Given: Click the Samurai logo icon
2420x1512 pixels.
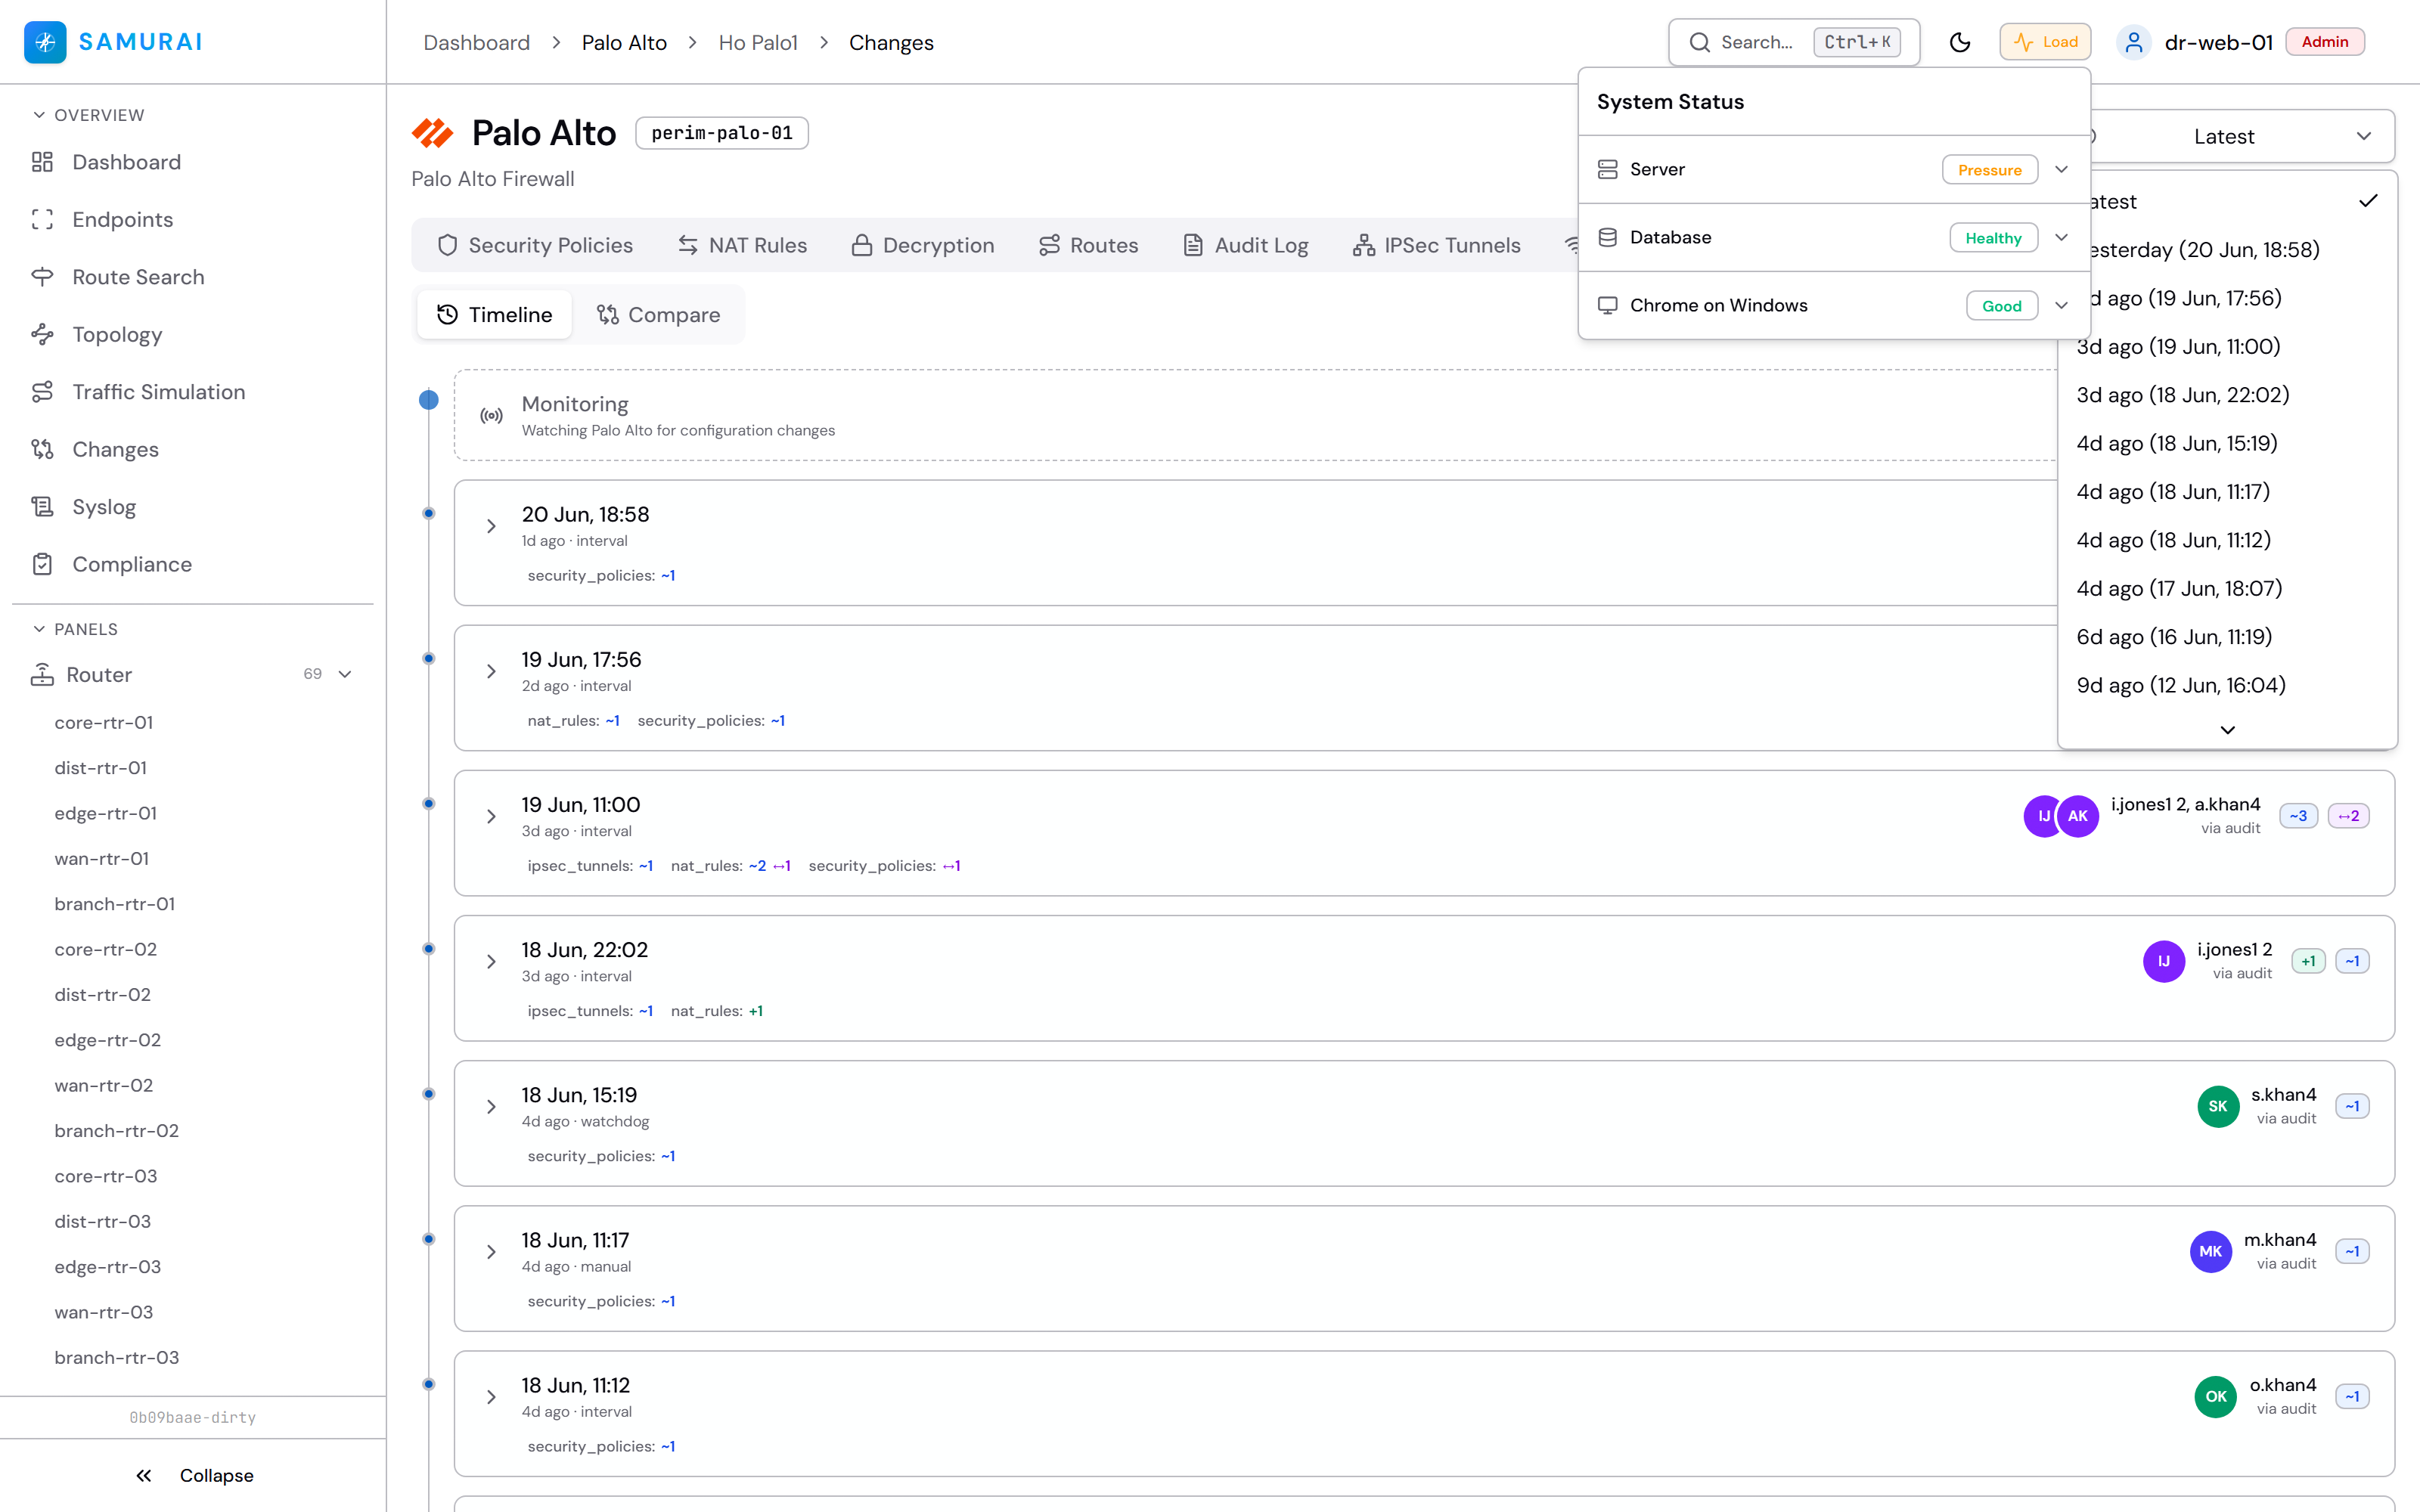Looking at the screenshot, I should click(x=45, y=42).
